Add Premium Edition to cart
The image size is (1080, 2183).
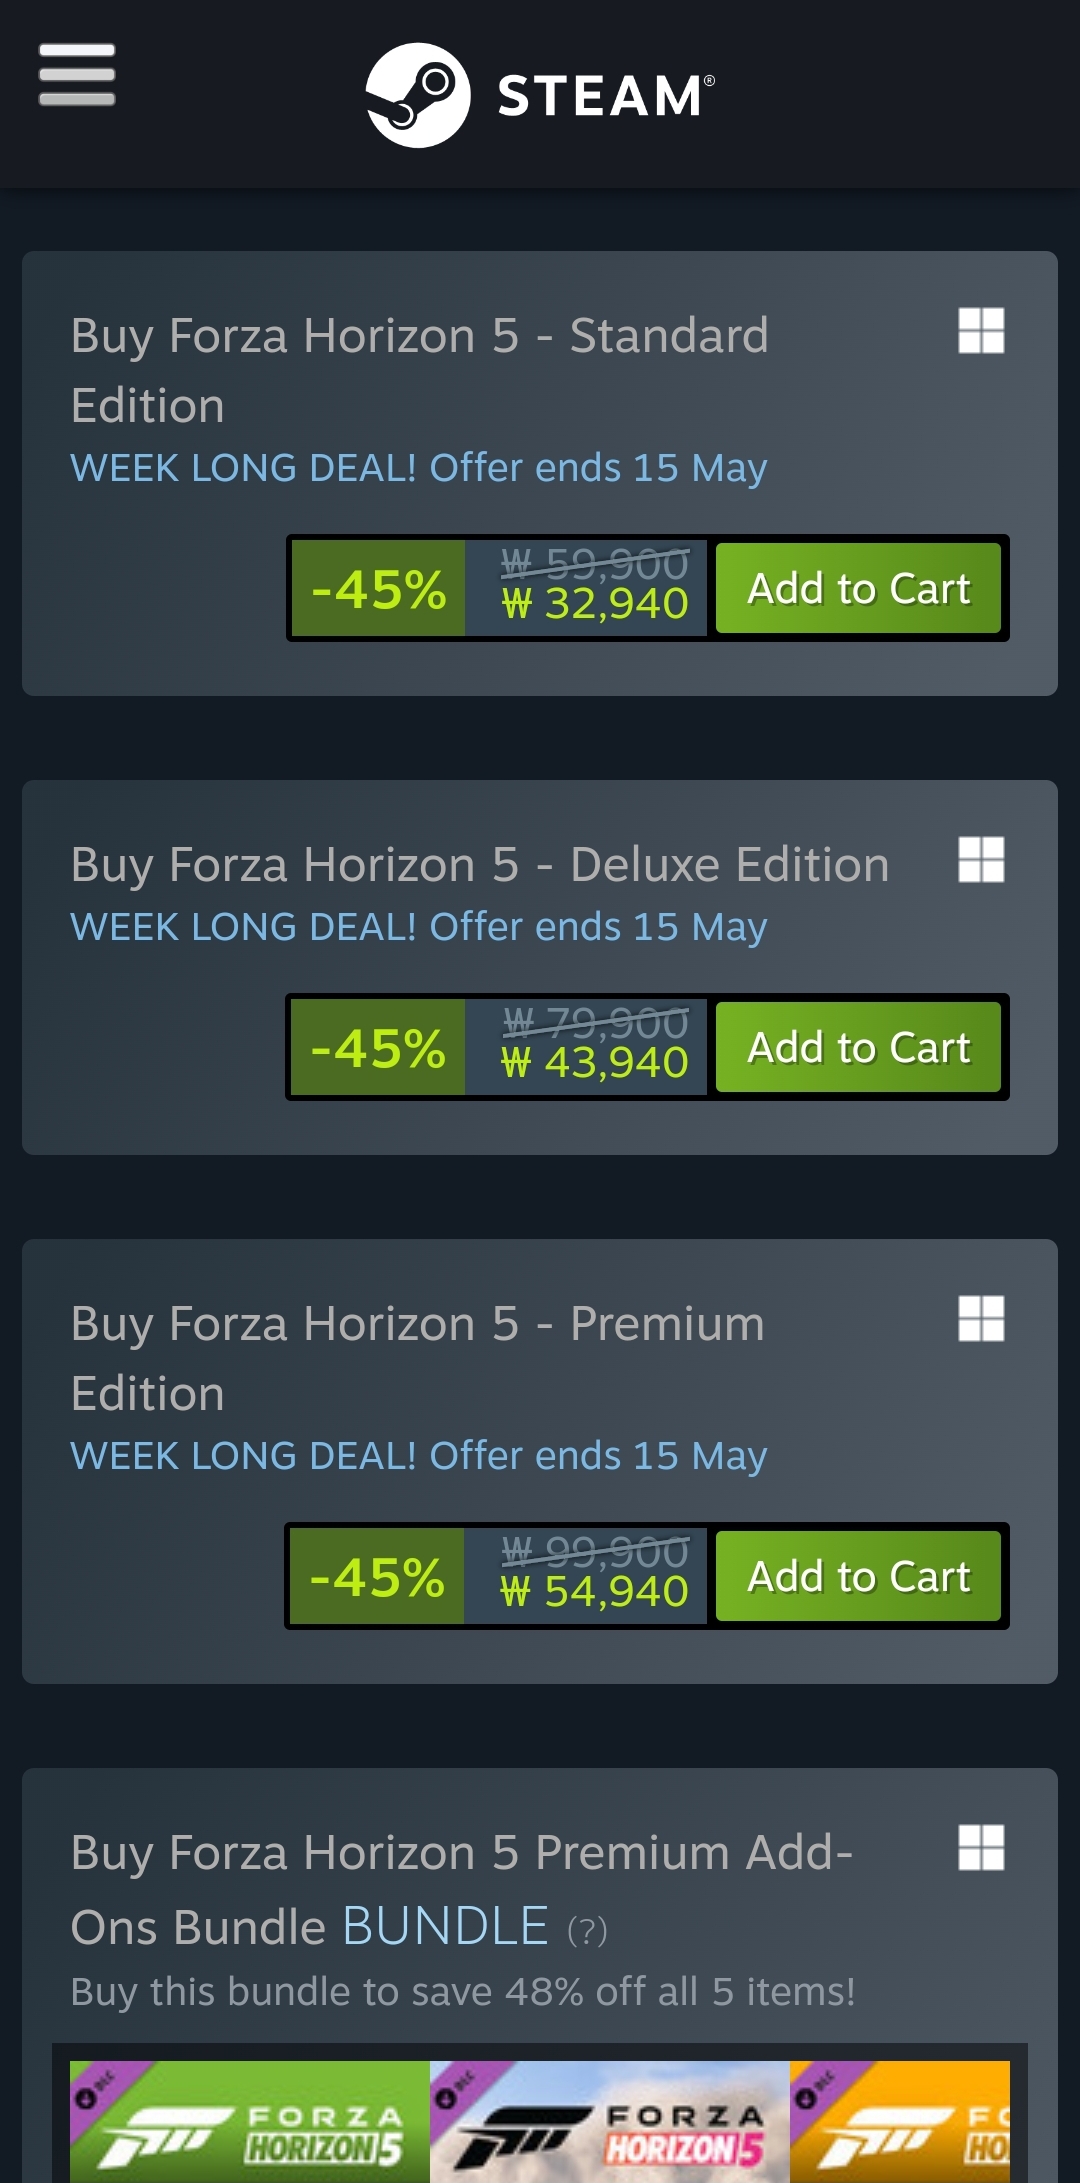[859, 1576]
